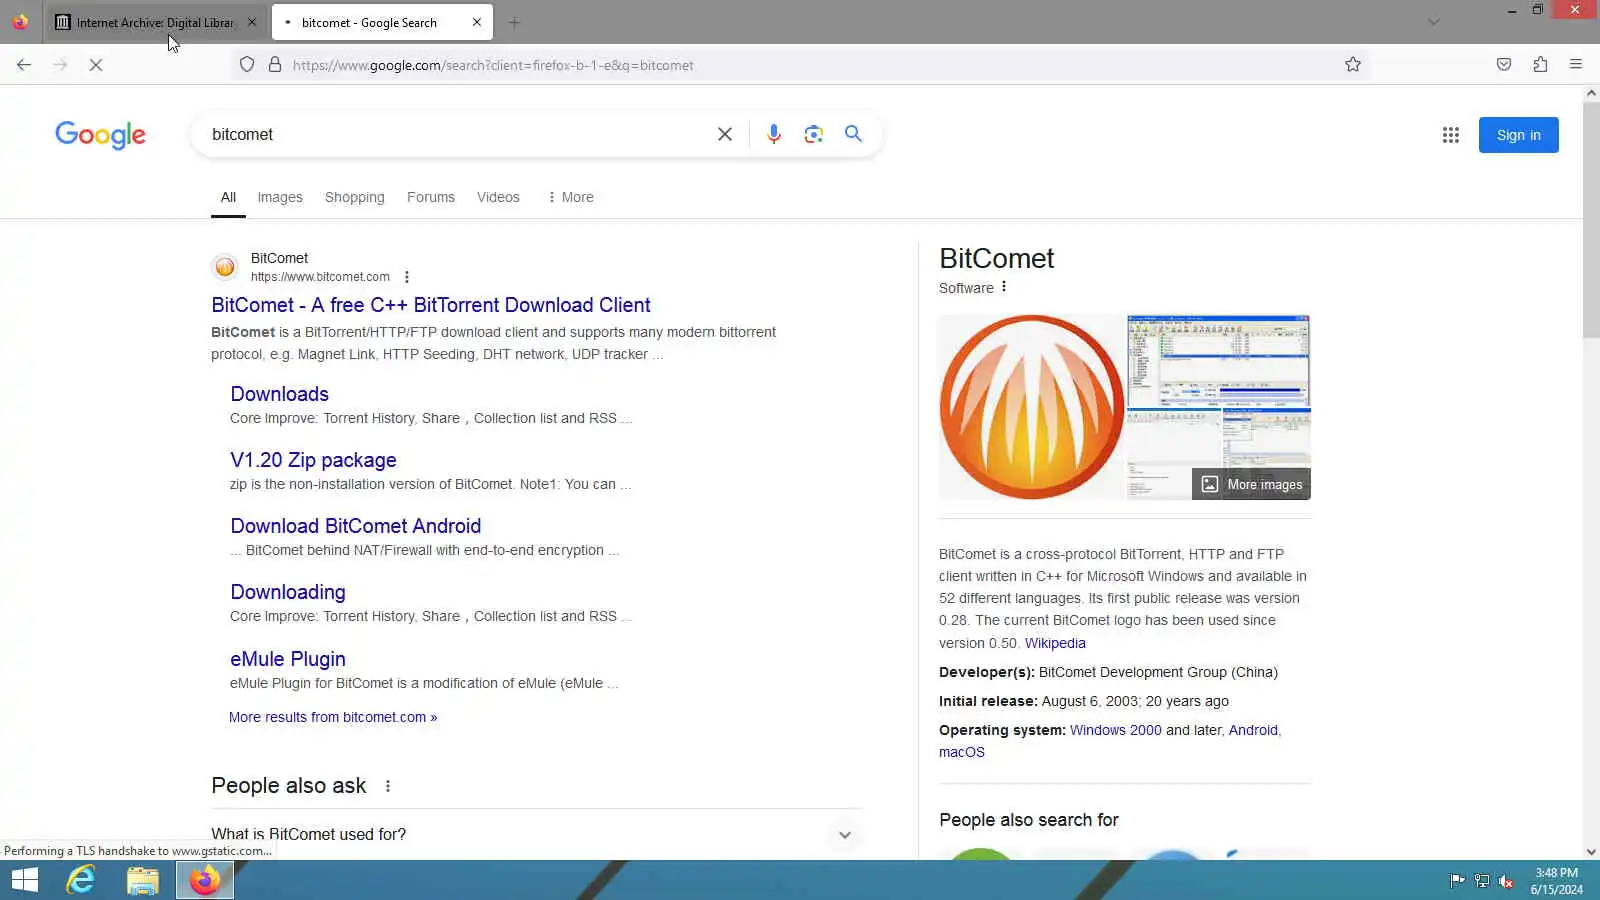The width and height of the screenshot is (1600, 900).
Task: Follow the macOS link
Action: pyautogui.click(x=962, y=752)
